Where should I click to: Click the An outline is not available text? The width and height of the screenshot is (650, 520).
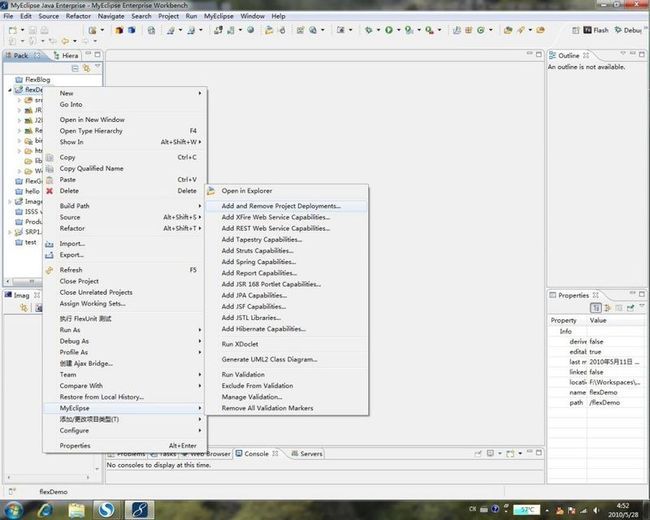tap(587, 67)
